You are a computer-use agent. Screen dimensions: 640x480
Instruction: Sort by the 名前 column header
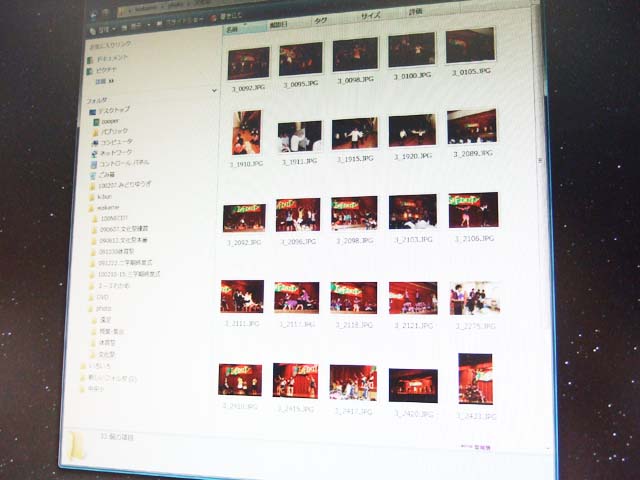coord(244,29)
